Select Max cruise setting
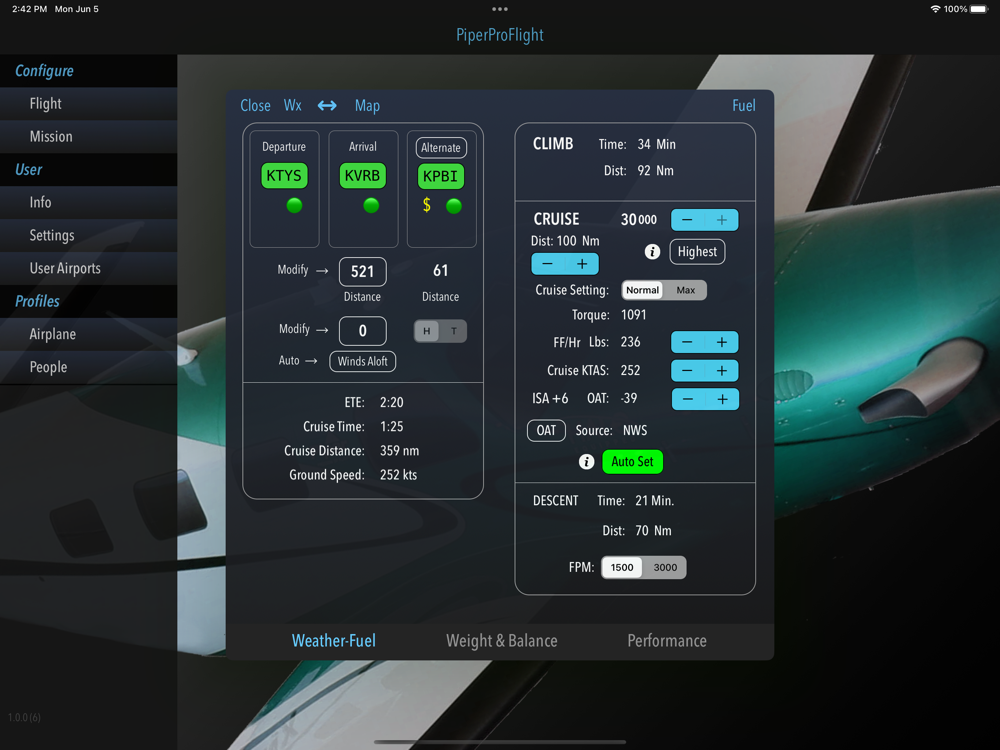Screen dimensions: 1000x750 [686, 290]
